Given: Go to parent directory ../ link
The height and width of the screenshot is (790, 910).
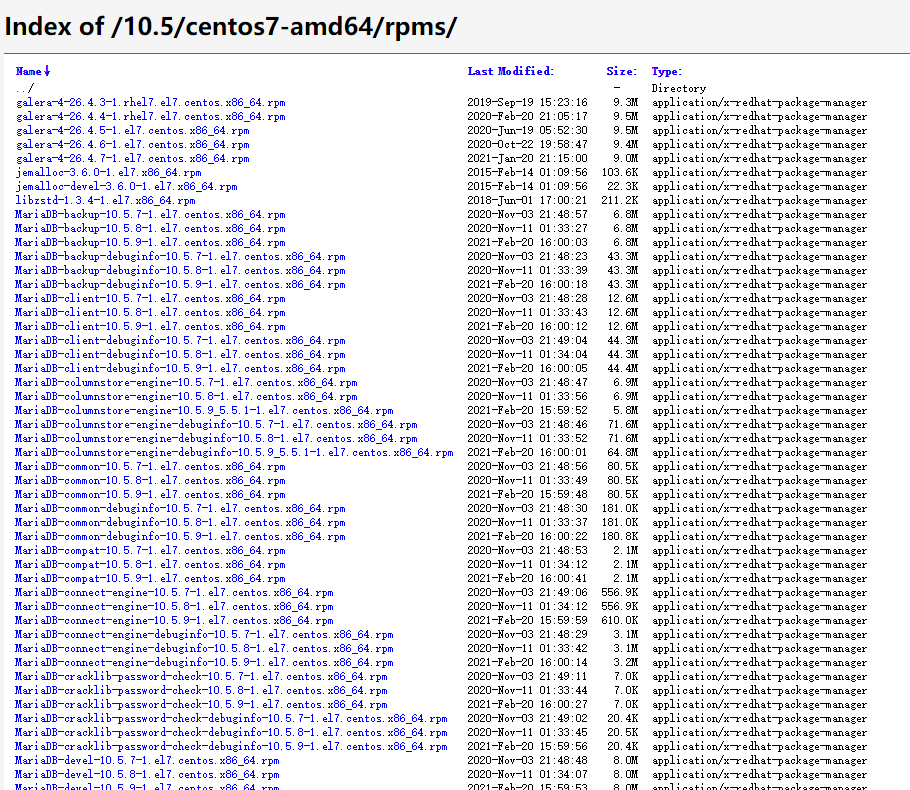Looking at the screenshot, I should 25,88.
